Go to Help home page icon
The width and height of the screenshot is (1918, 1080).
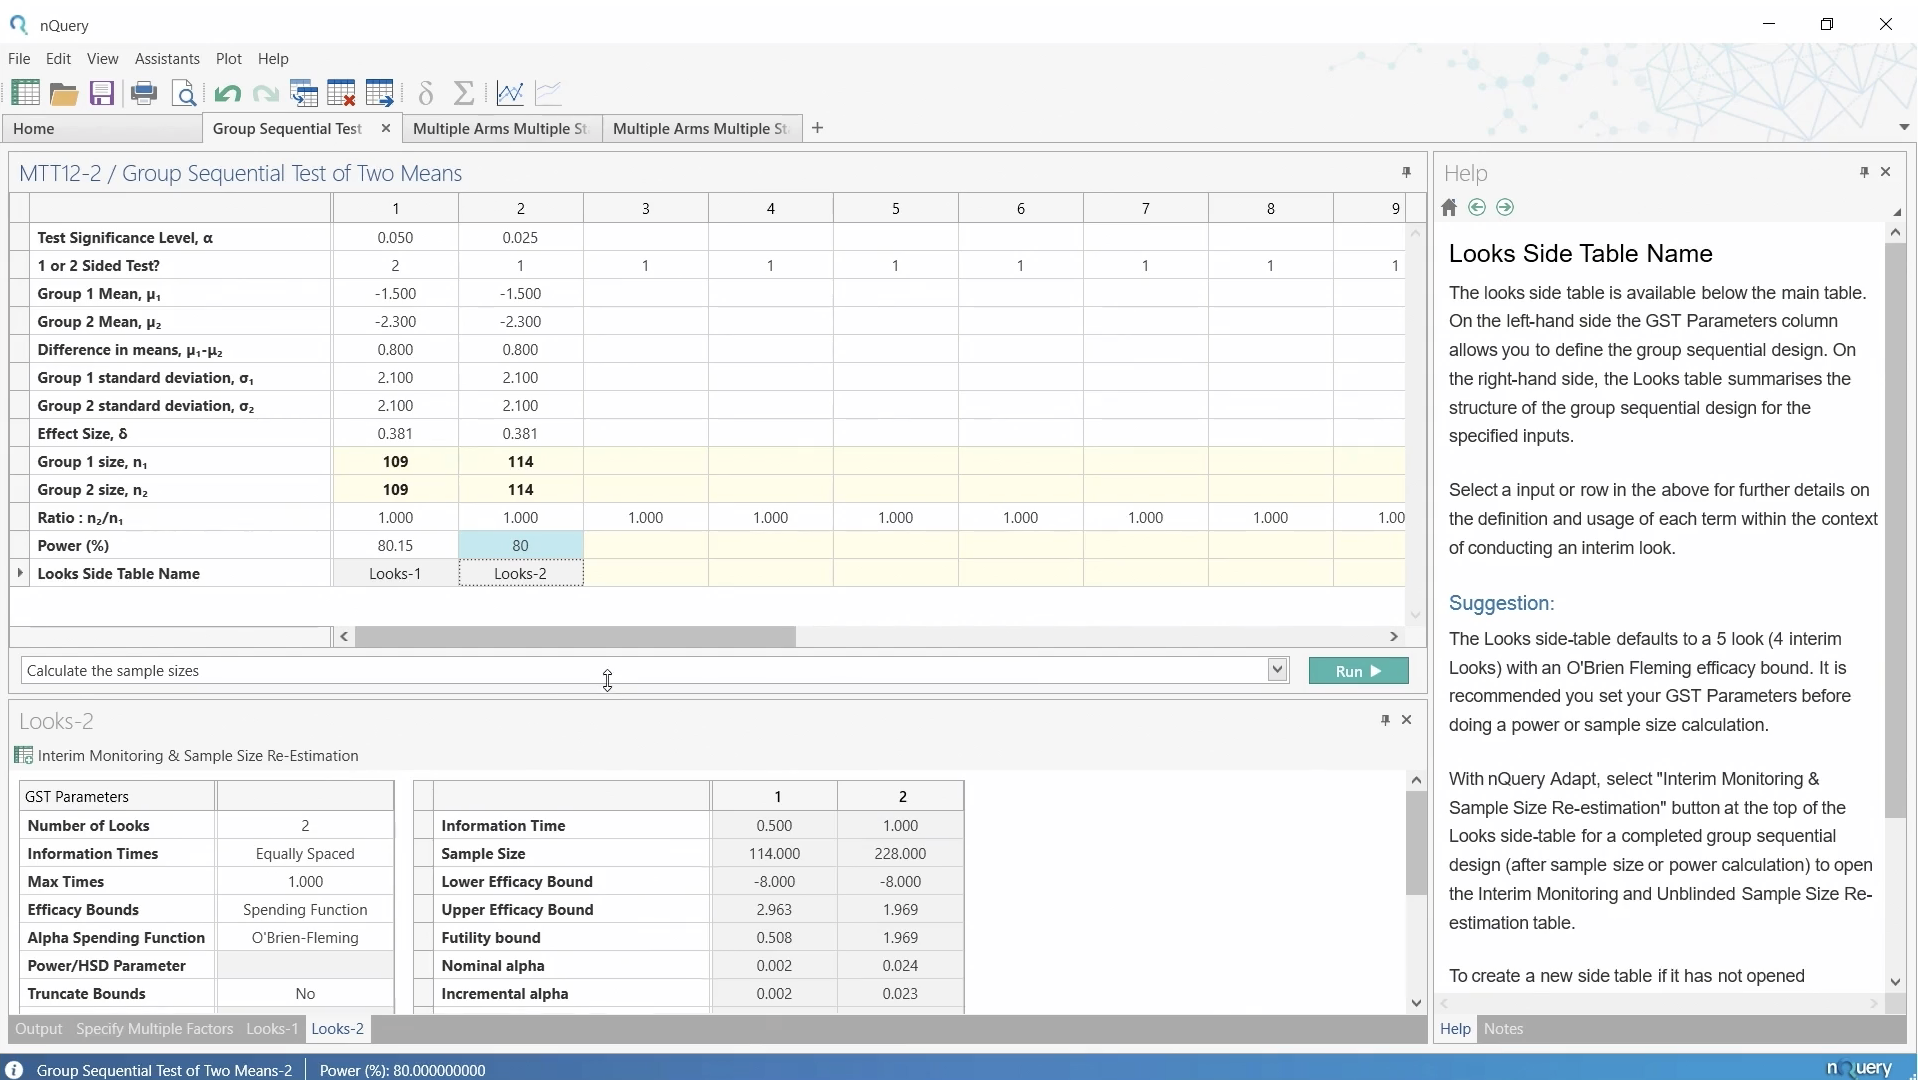point(1450,208)
